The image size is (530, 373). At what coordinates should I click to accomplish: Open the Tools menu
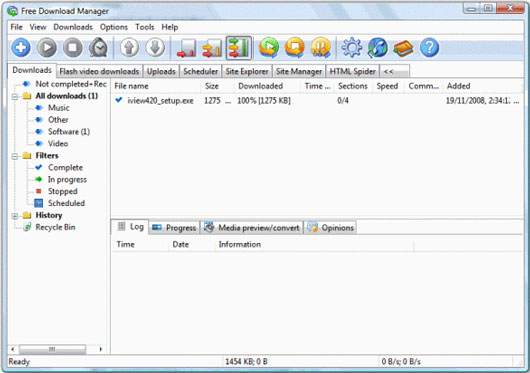(x=145, y=27)
